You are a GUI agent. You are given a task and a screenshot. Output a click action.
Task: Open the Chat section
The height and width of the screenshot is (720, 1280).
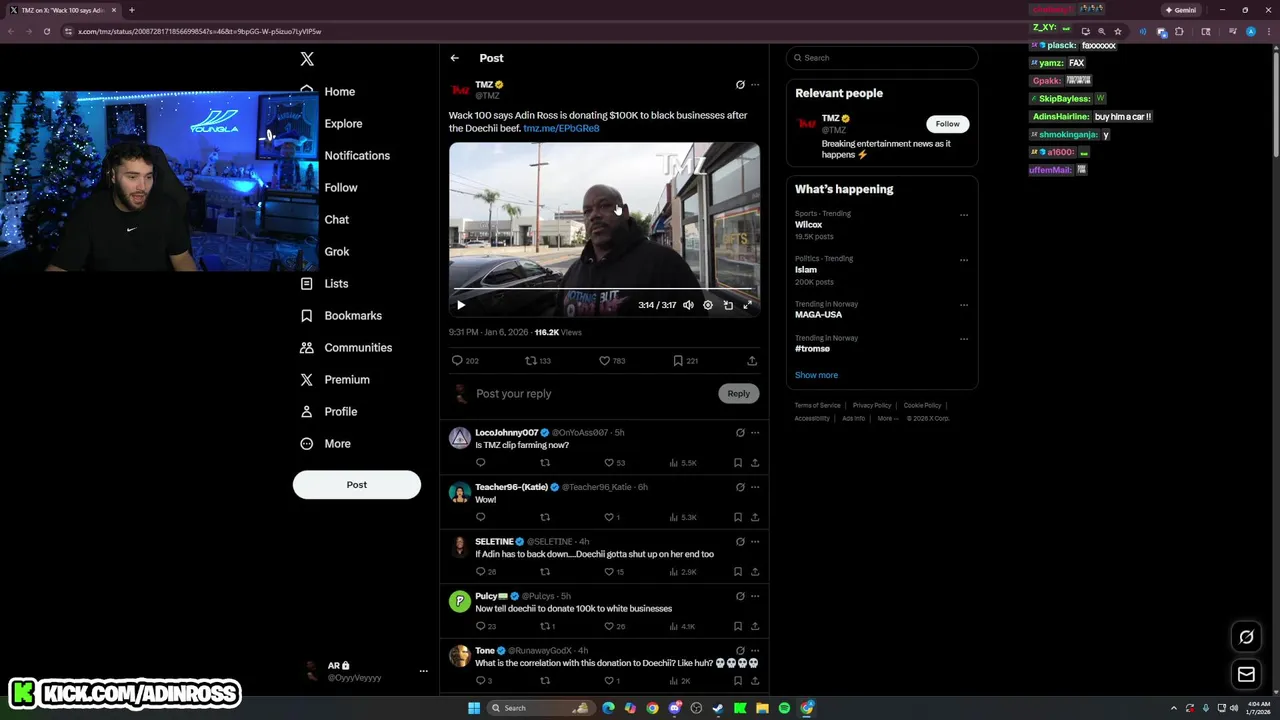pos(336,219)
